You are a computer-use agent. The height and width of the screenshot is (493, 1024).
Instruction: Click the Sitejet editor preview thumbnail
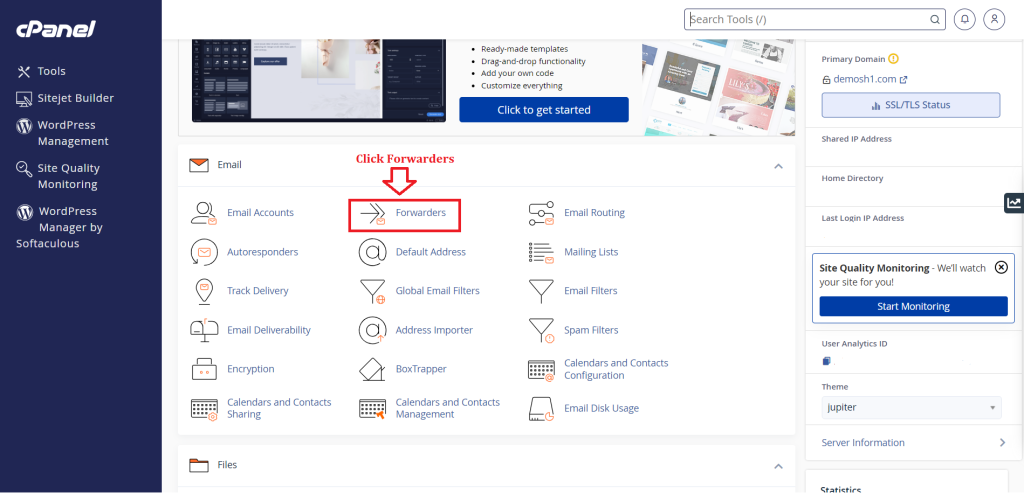coord(319,80)
